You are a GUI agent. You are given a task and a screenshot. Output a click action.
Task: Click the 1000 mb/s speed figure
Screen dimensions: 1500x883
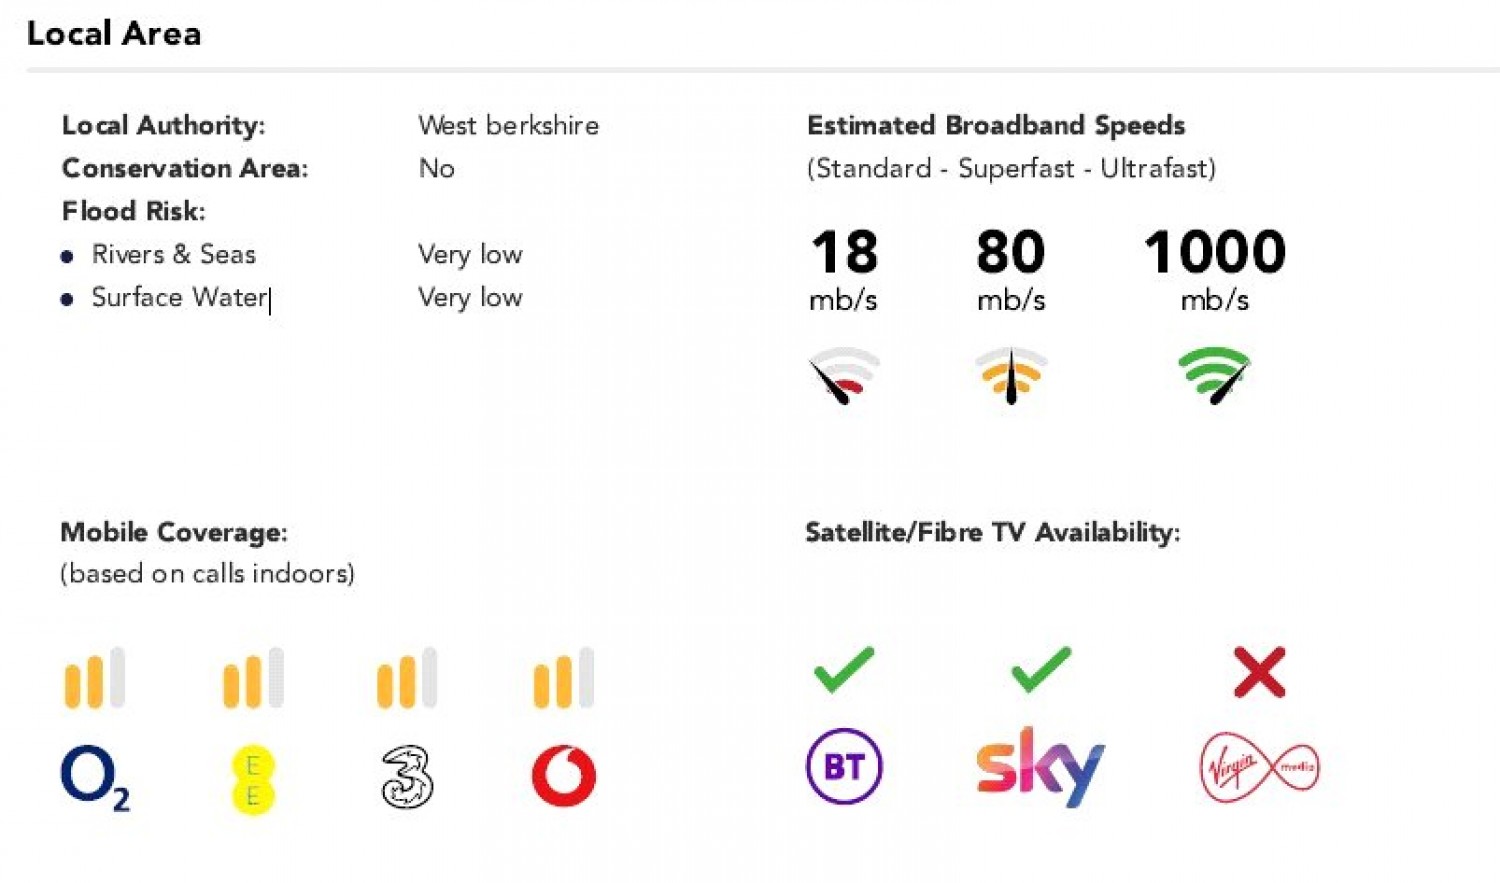(1214, 252)
